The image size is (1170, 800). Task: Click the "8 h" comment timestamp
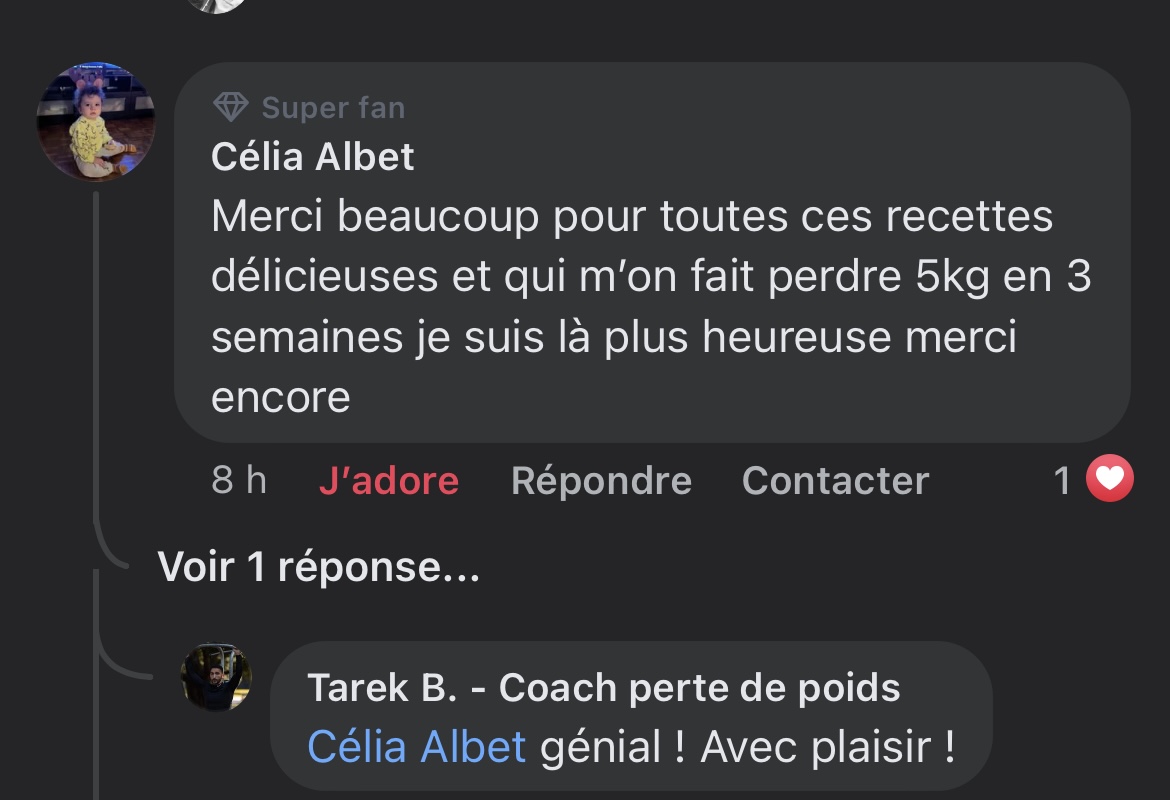(x=239, y=481)
